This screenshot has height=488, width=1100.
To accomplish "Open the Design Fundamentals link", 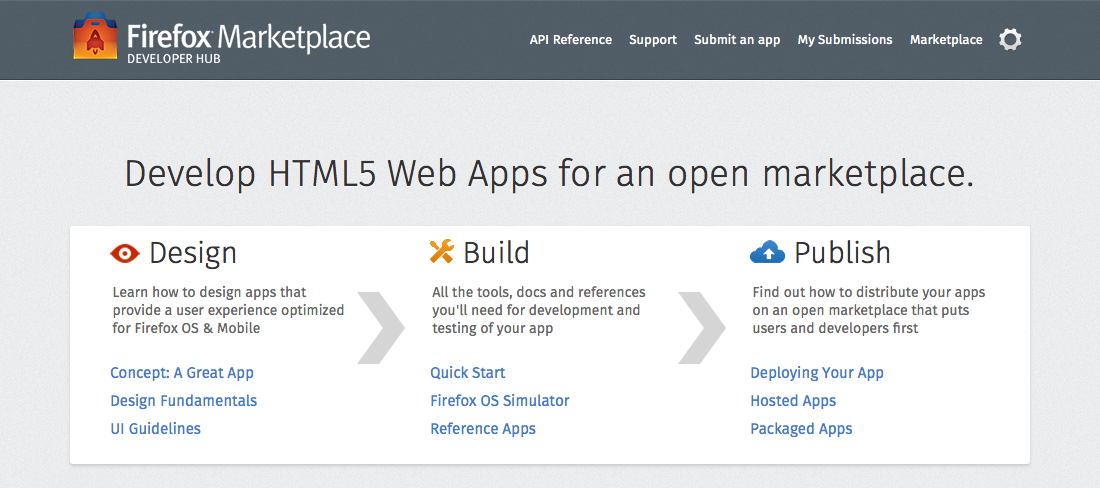I will 184,400.
